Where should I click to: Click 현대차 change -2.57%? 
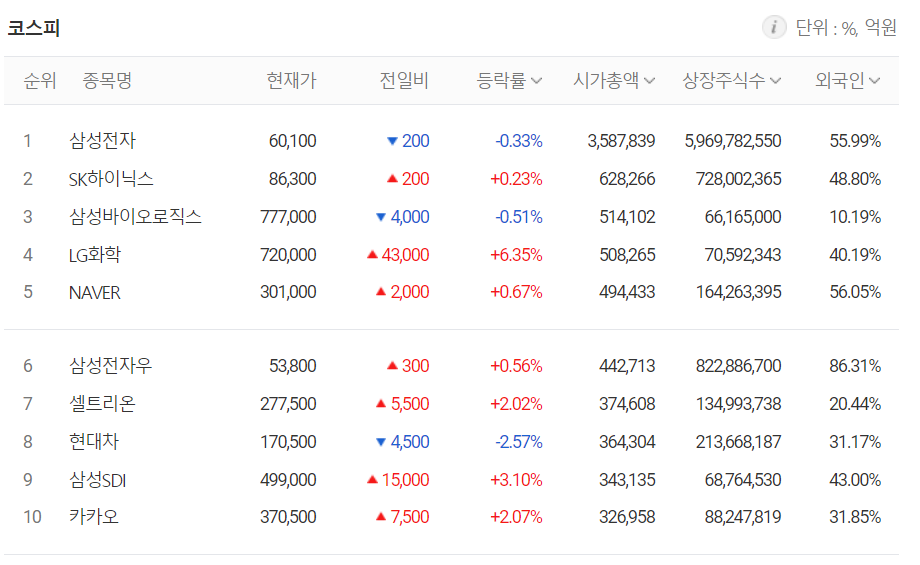519,442
